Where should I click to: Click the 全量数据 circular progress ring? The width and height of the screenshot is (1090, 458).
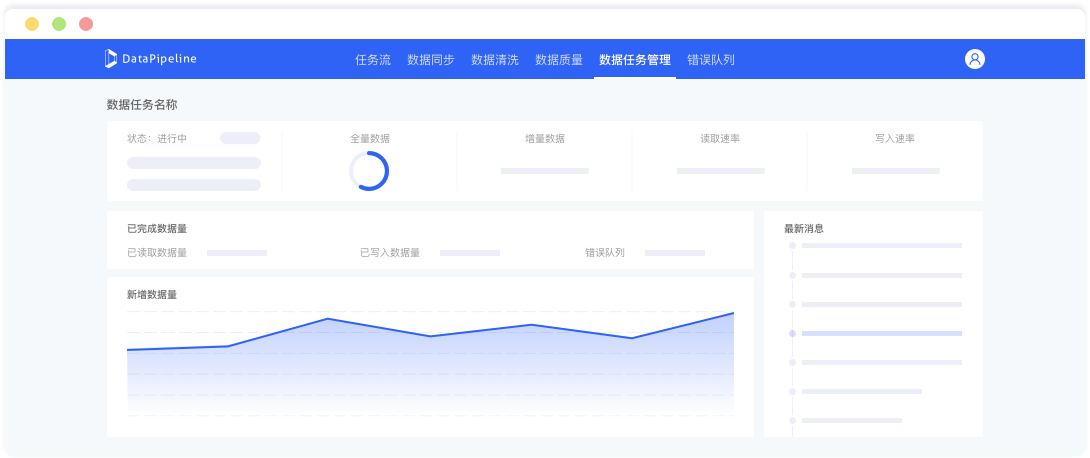click(369, 171)
